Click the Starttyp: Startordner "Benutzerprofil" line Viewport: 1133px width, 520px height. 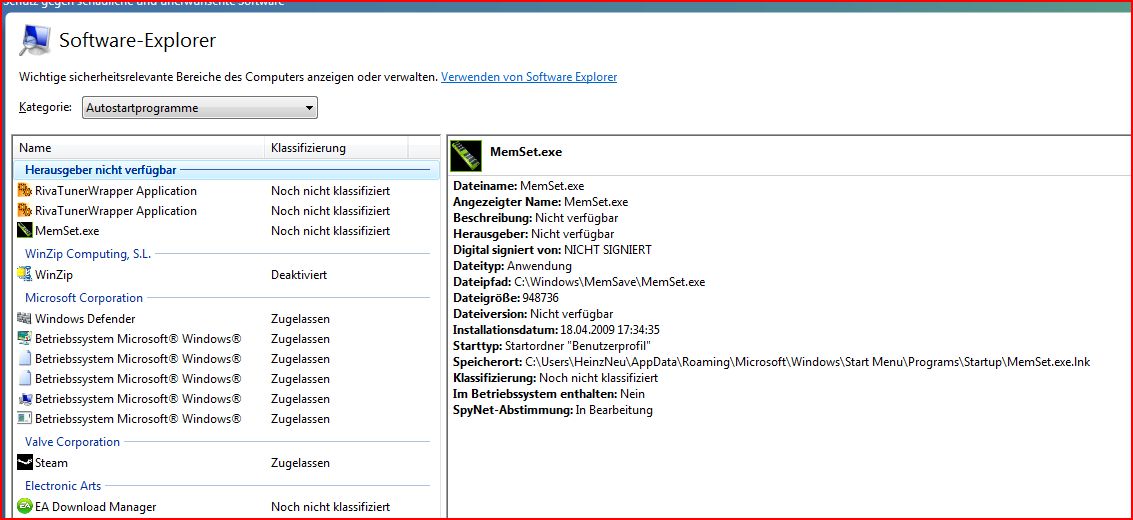553,346
